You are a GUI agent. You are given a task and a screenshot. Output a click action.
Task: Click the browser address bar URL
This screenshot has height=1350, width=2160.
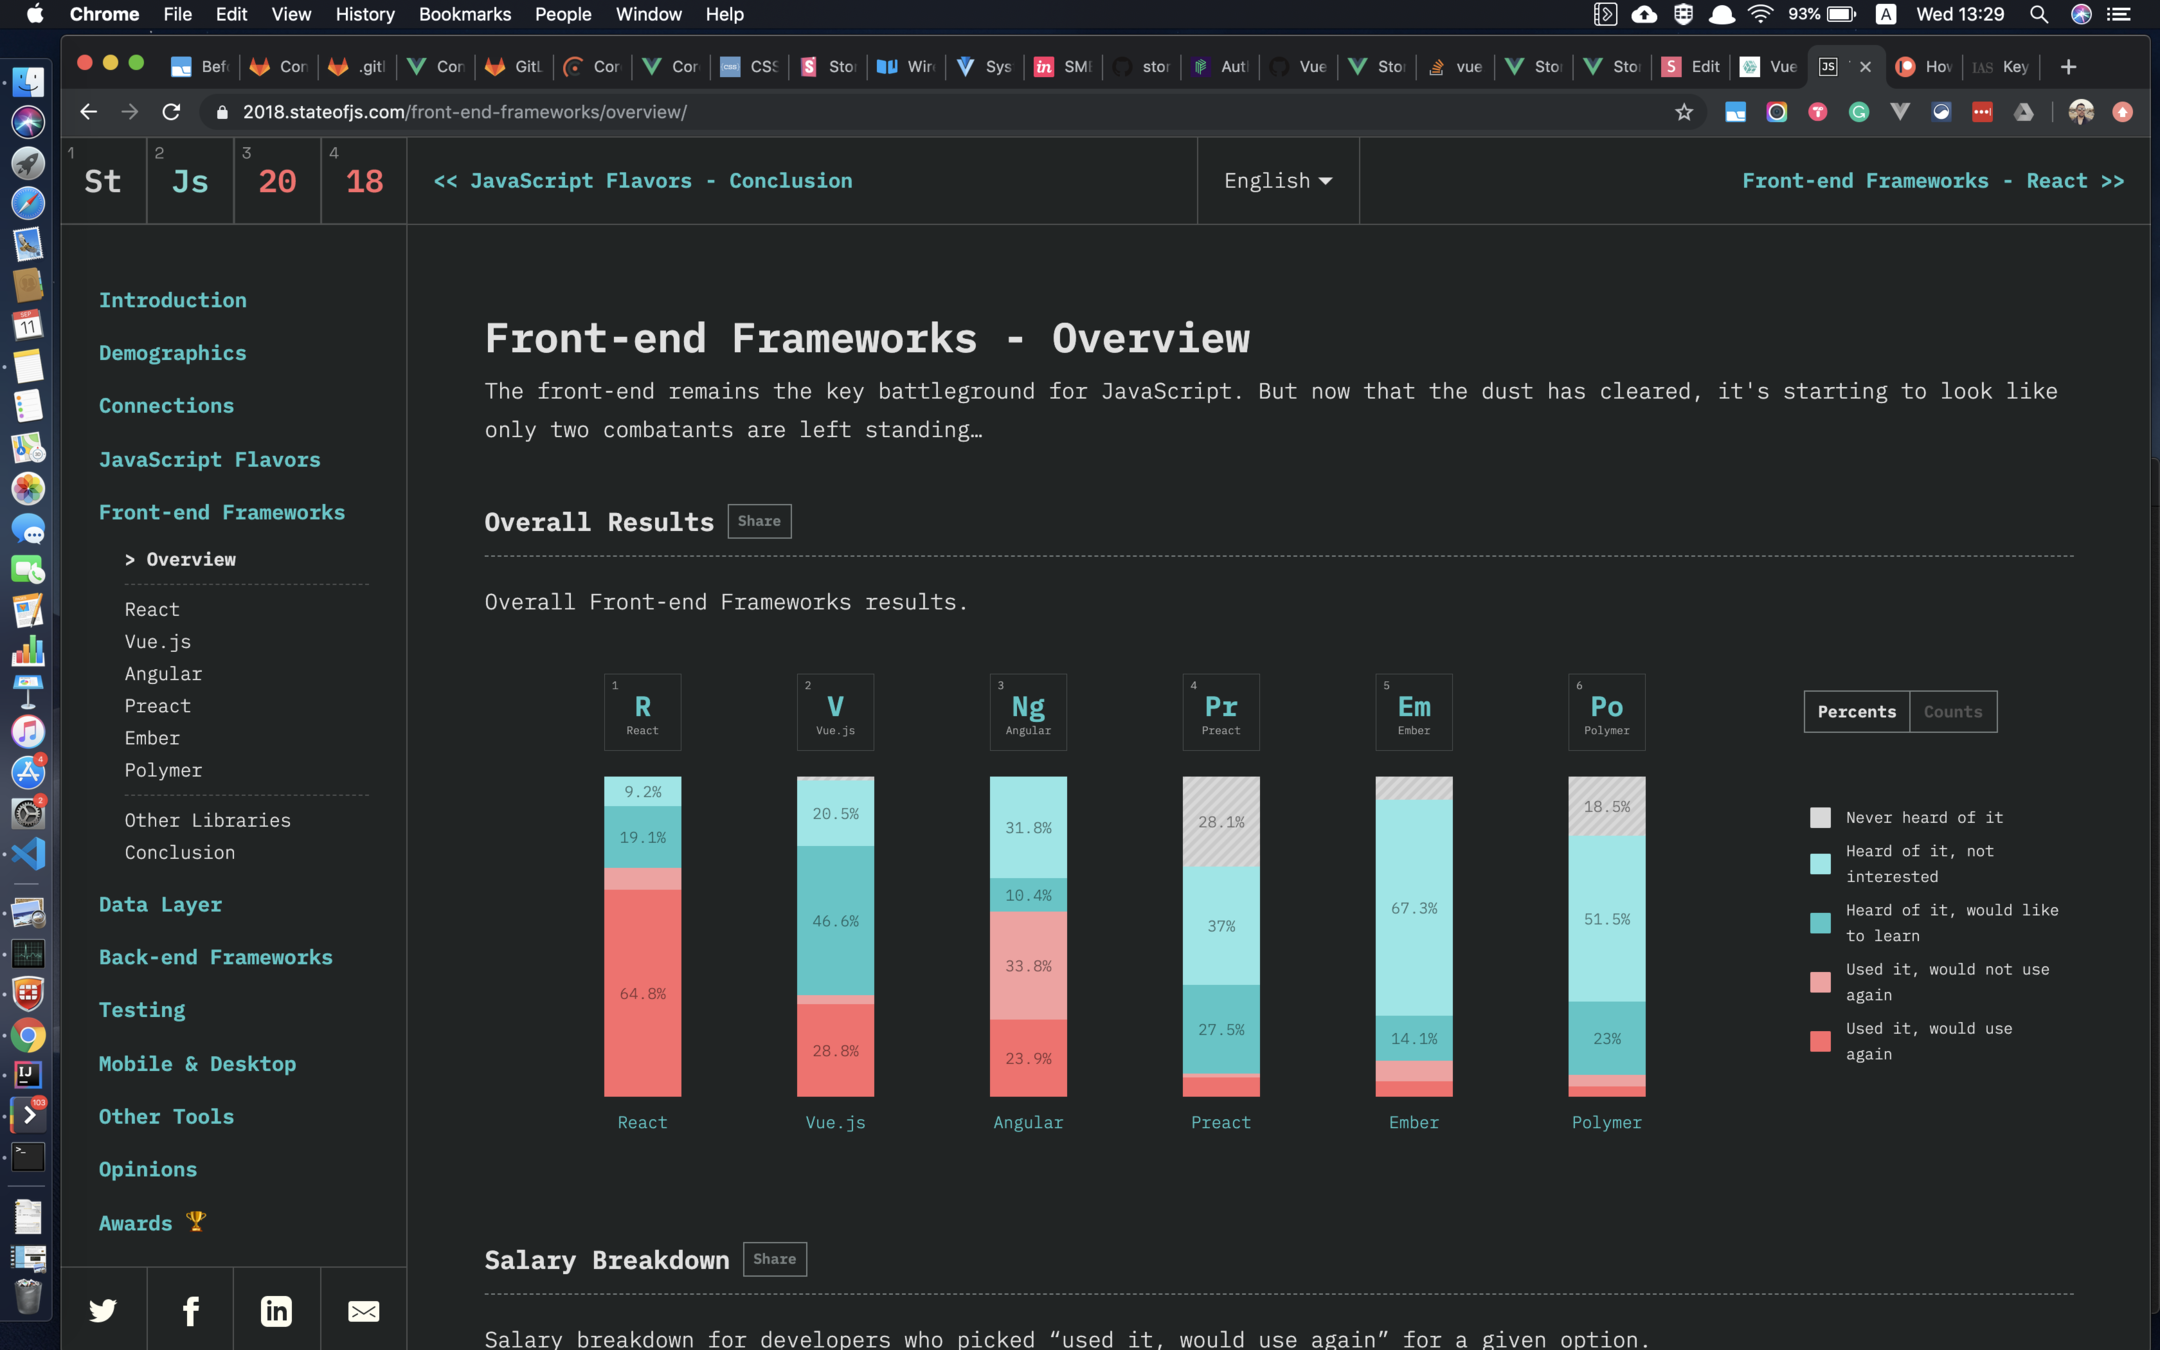(464, 112)
